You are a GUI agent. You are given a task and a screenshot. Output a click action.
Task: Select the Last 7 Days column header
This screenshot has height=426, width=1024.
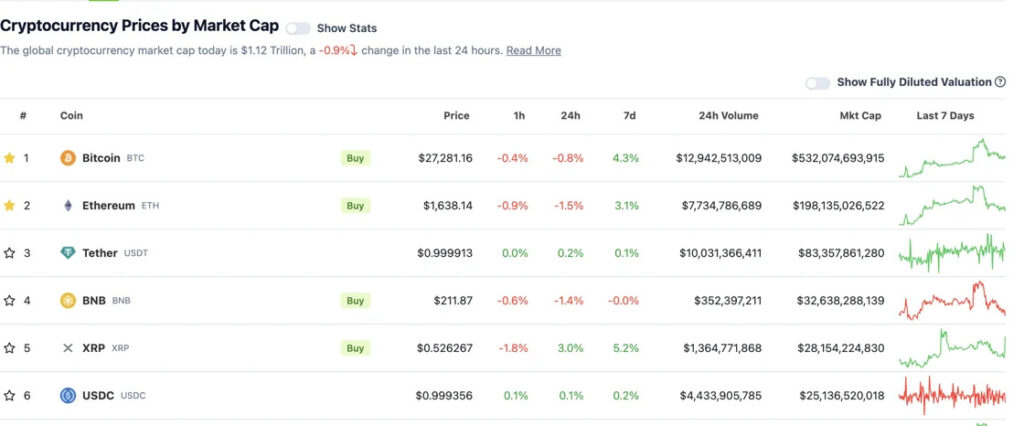point(945,116)
